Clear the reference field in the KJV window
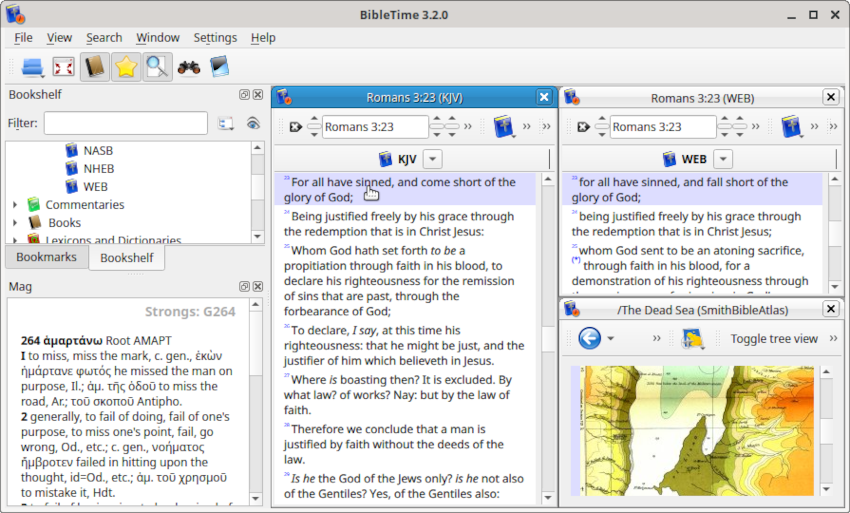Screen dimensions: 850x513 click(295, 127)
